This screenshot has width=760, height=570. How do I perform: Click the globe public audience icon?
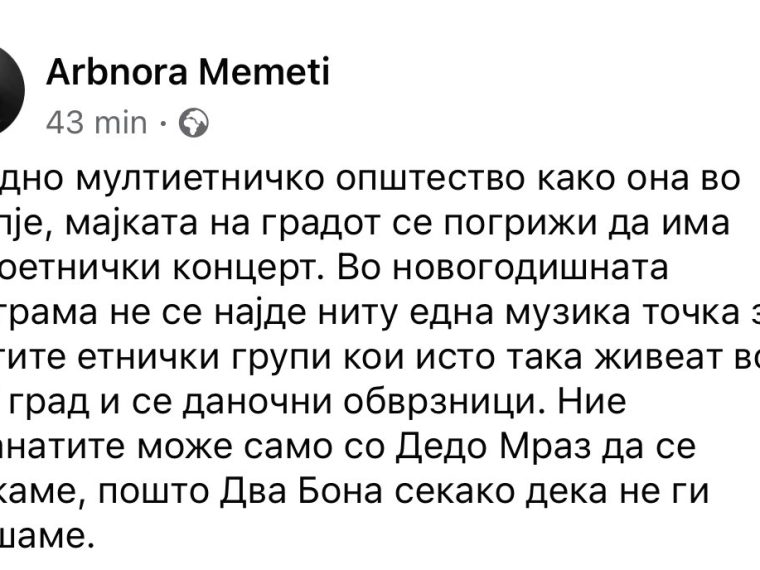[x=194, y=123]
